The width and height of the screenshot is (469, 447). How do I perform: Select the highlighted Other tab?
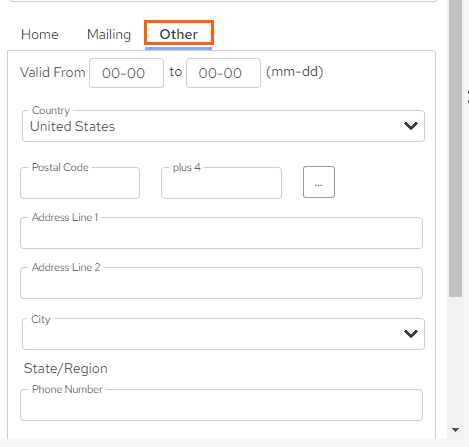(x=179, y=33)
